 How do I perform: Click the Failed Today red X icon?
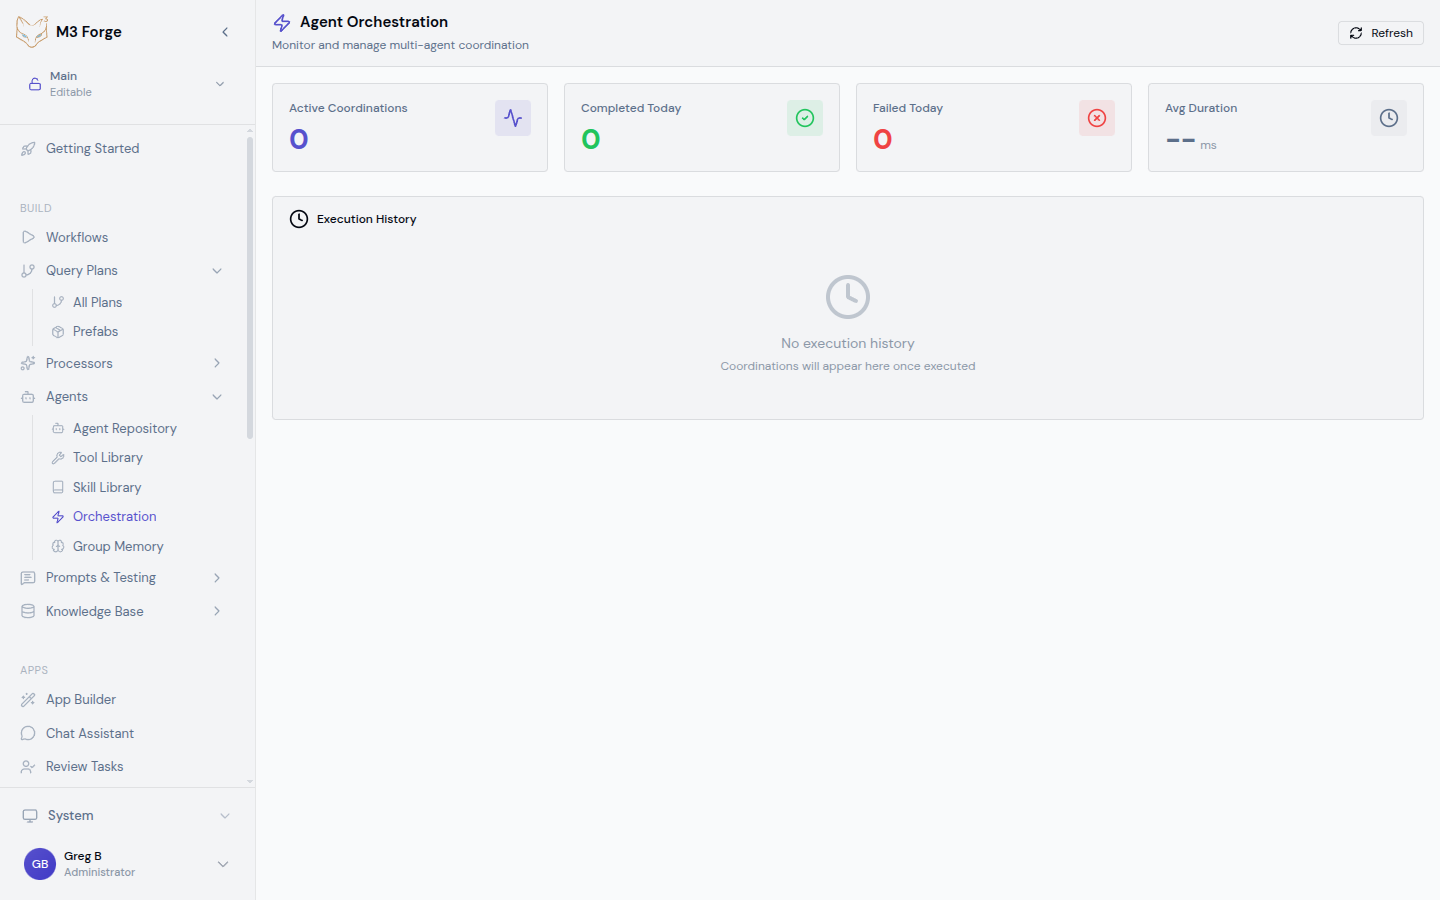coord(1096,118)
